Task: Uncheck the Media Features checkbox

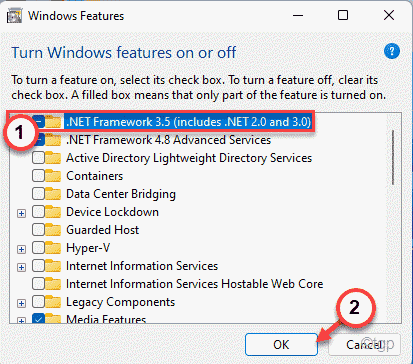Action: pyautogui.click(x=38, y=319)
